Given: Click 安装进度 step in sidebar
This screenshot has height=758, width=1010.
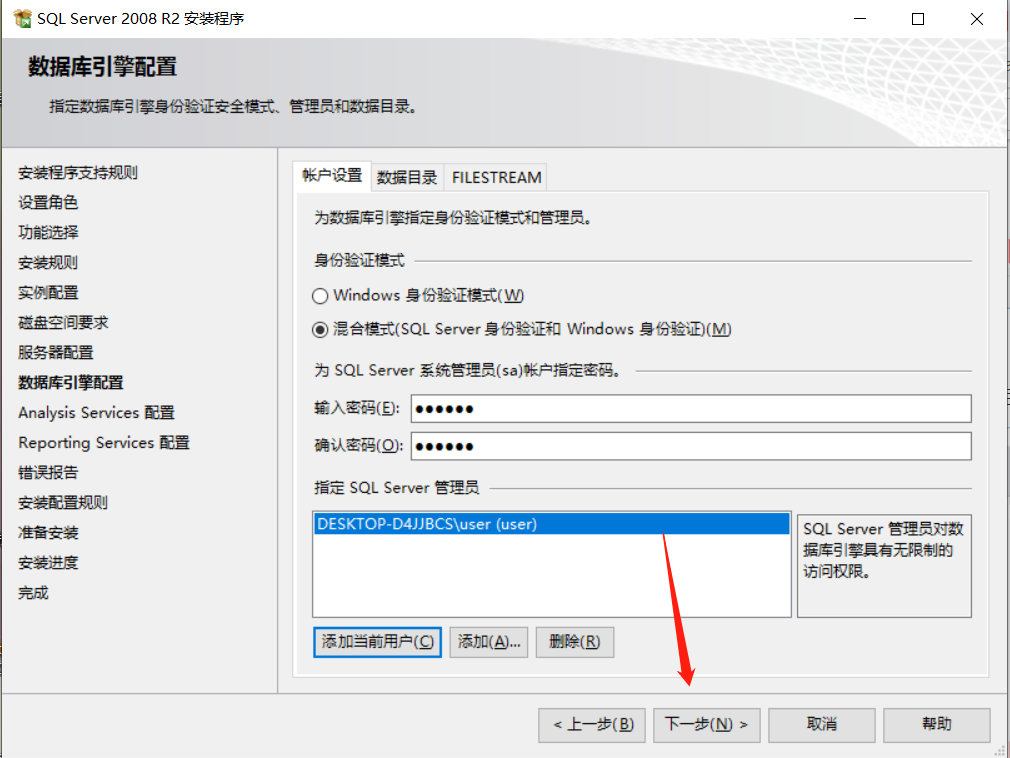Looking at the screenshot, I should (48, 563).
